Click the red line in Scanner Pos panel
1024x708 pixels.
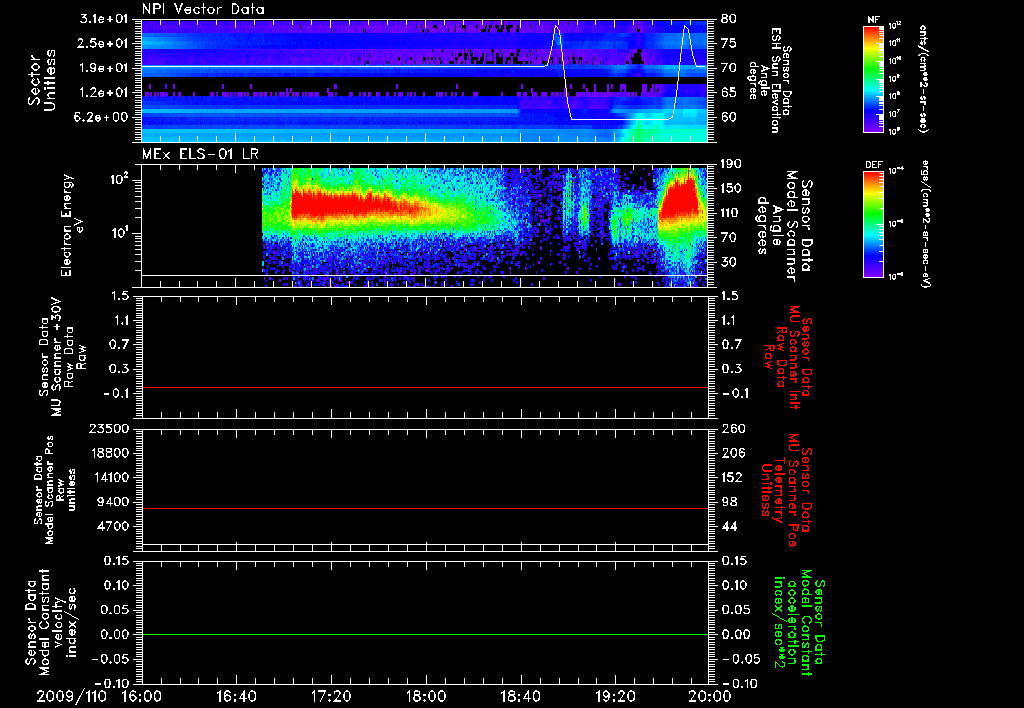425,508
